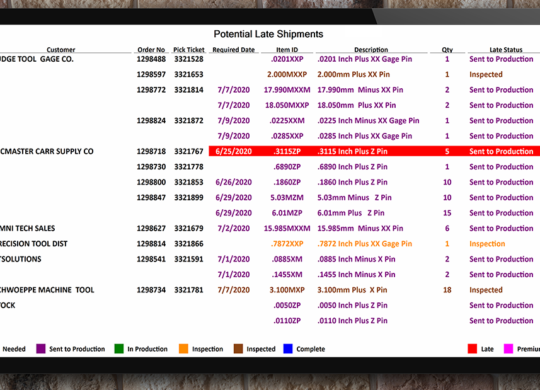Select order number 1298488
540x390 pixels.
[x=151, y=59]
